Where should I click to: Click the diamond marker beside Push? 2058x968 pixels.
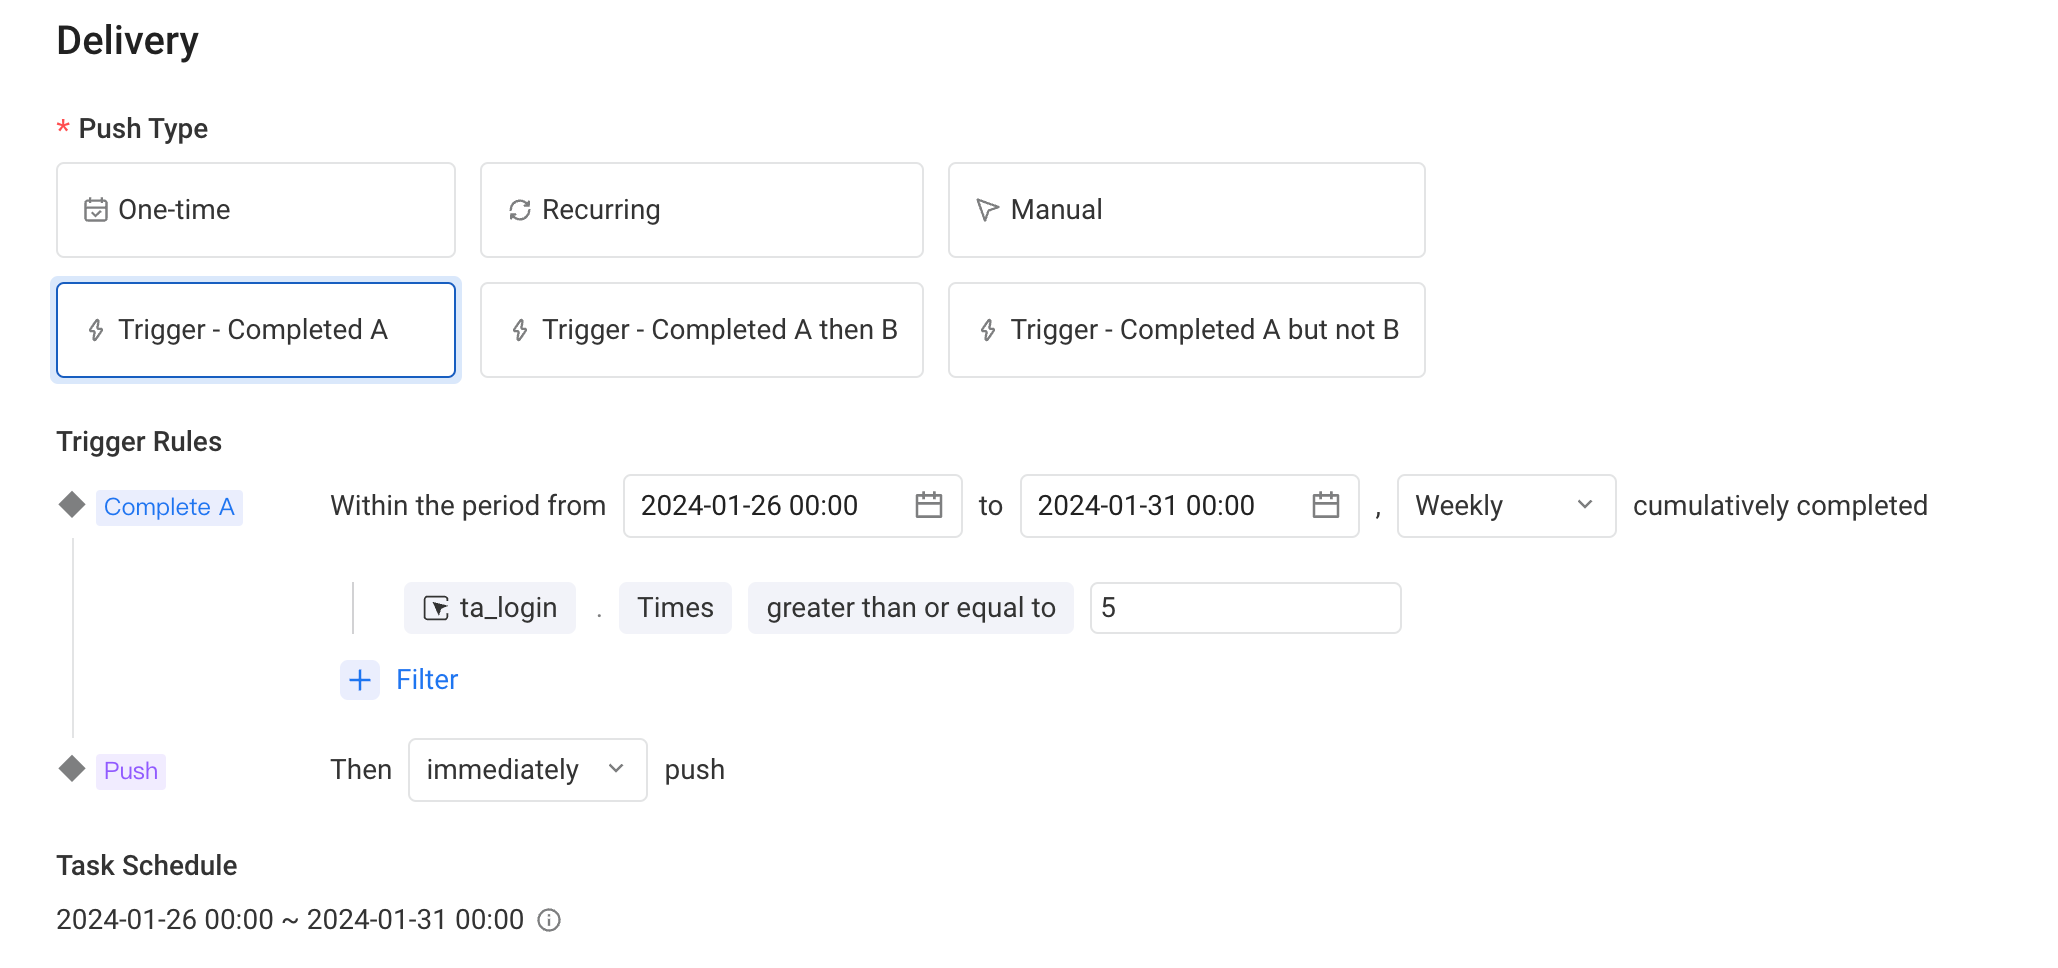pyautogui.click(x=72, y=769)
